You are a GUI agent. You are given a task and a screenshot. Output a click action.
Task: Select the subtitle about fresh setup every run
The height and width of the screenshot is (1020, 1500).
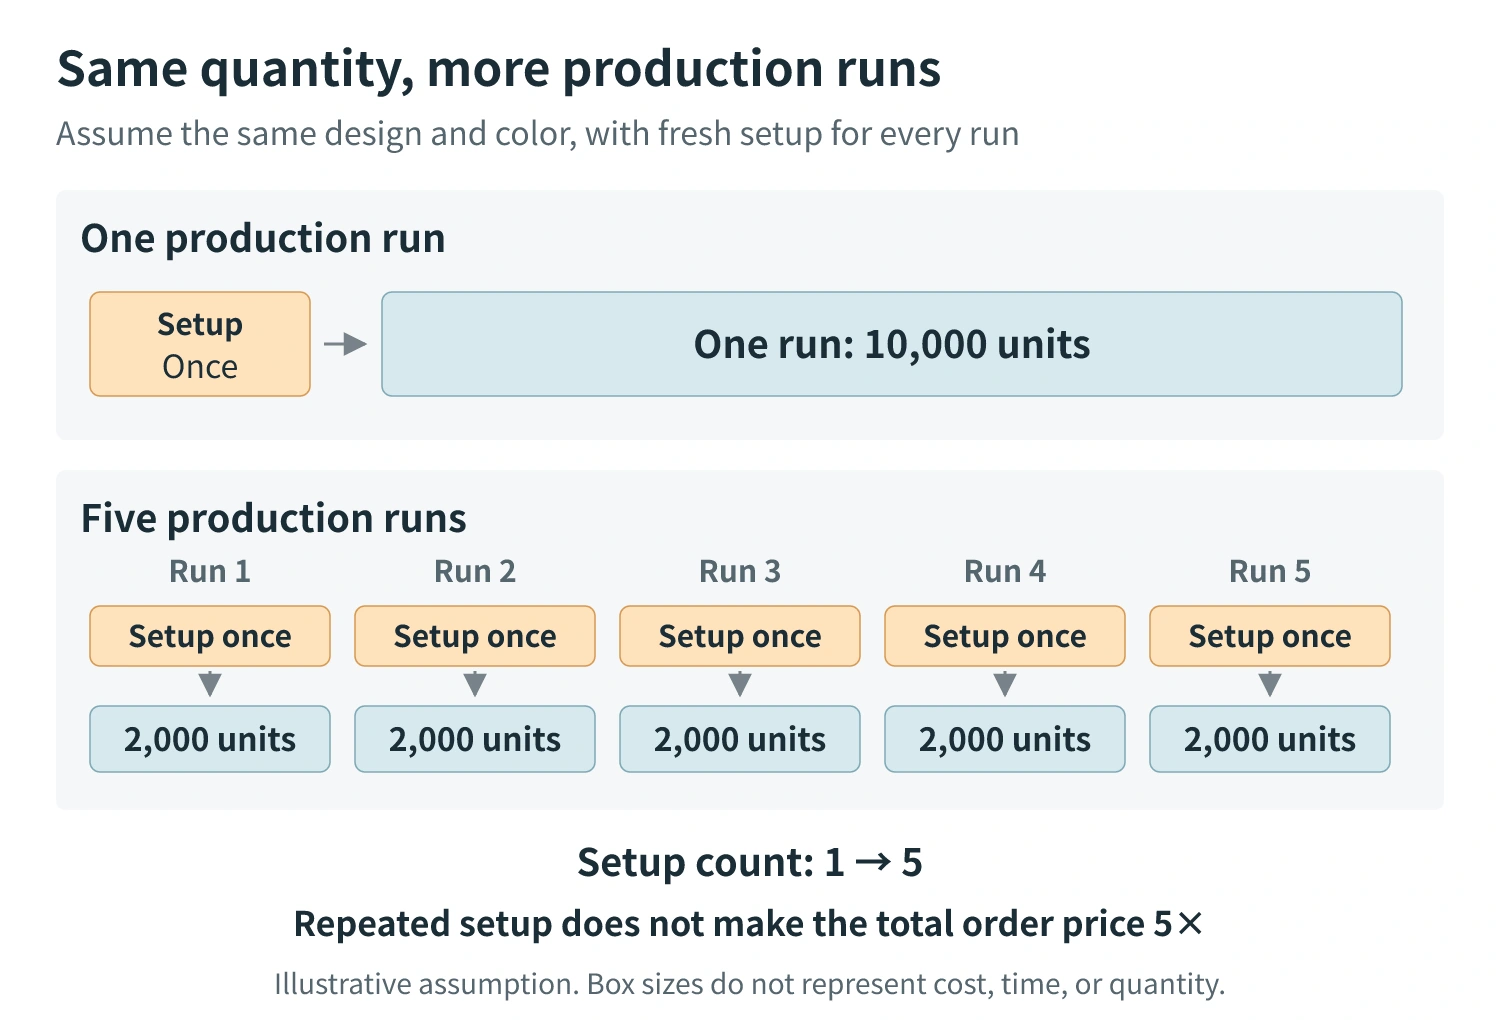coord(538,134)
